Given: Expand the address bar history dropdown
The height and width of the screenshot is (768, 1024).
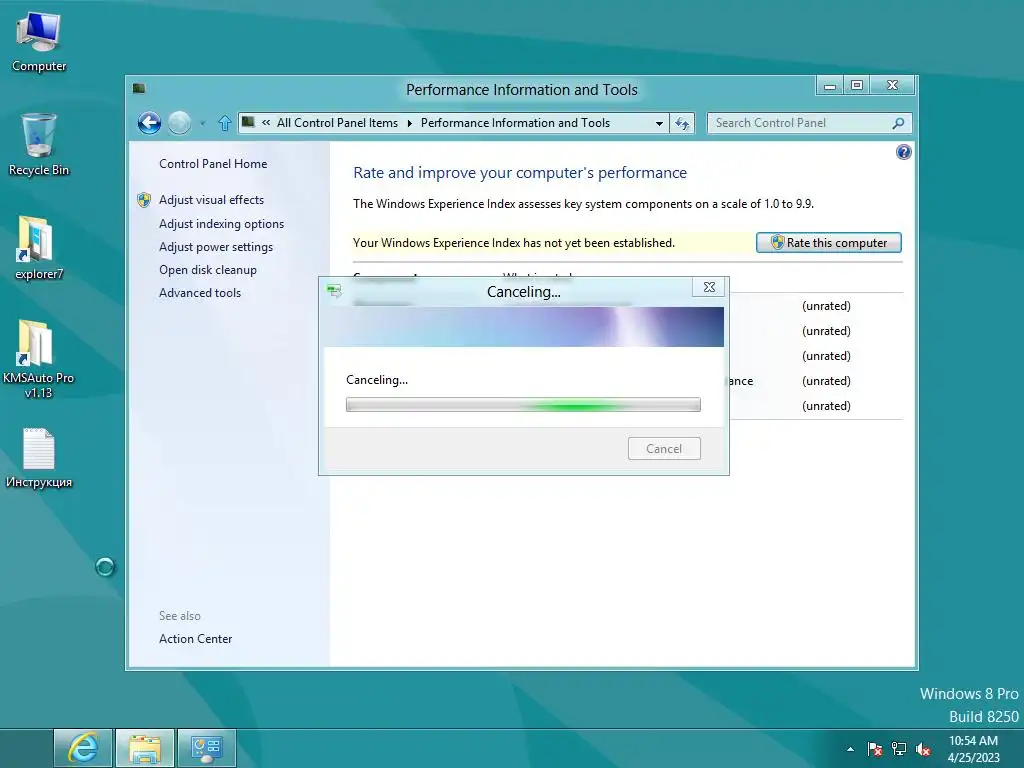Looking at the screenshot, I should tap(659, 123).
